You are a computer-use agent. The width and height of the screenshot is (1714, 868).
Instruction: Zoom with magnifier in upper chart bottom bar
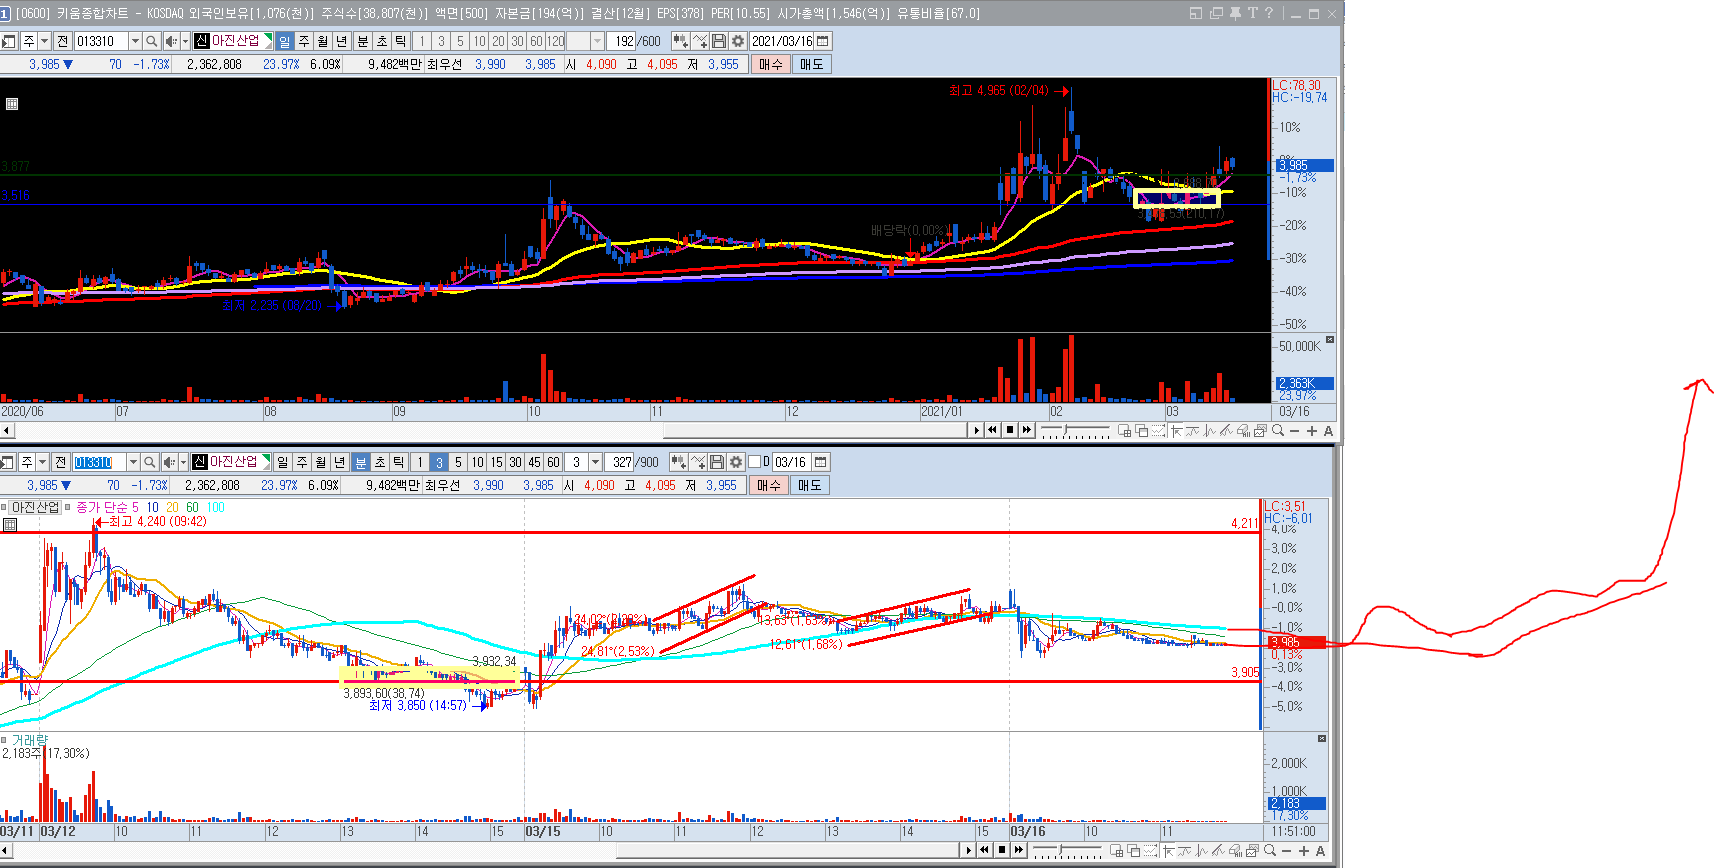click(1278, 431)
